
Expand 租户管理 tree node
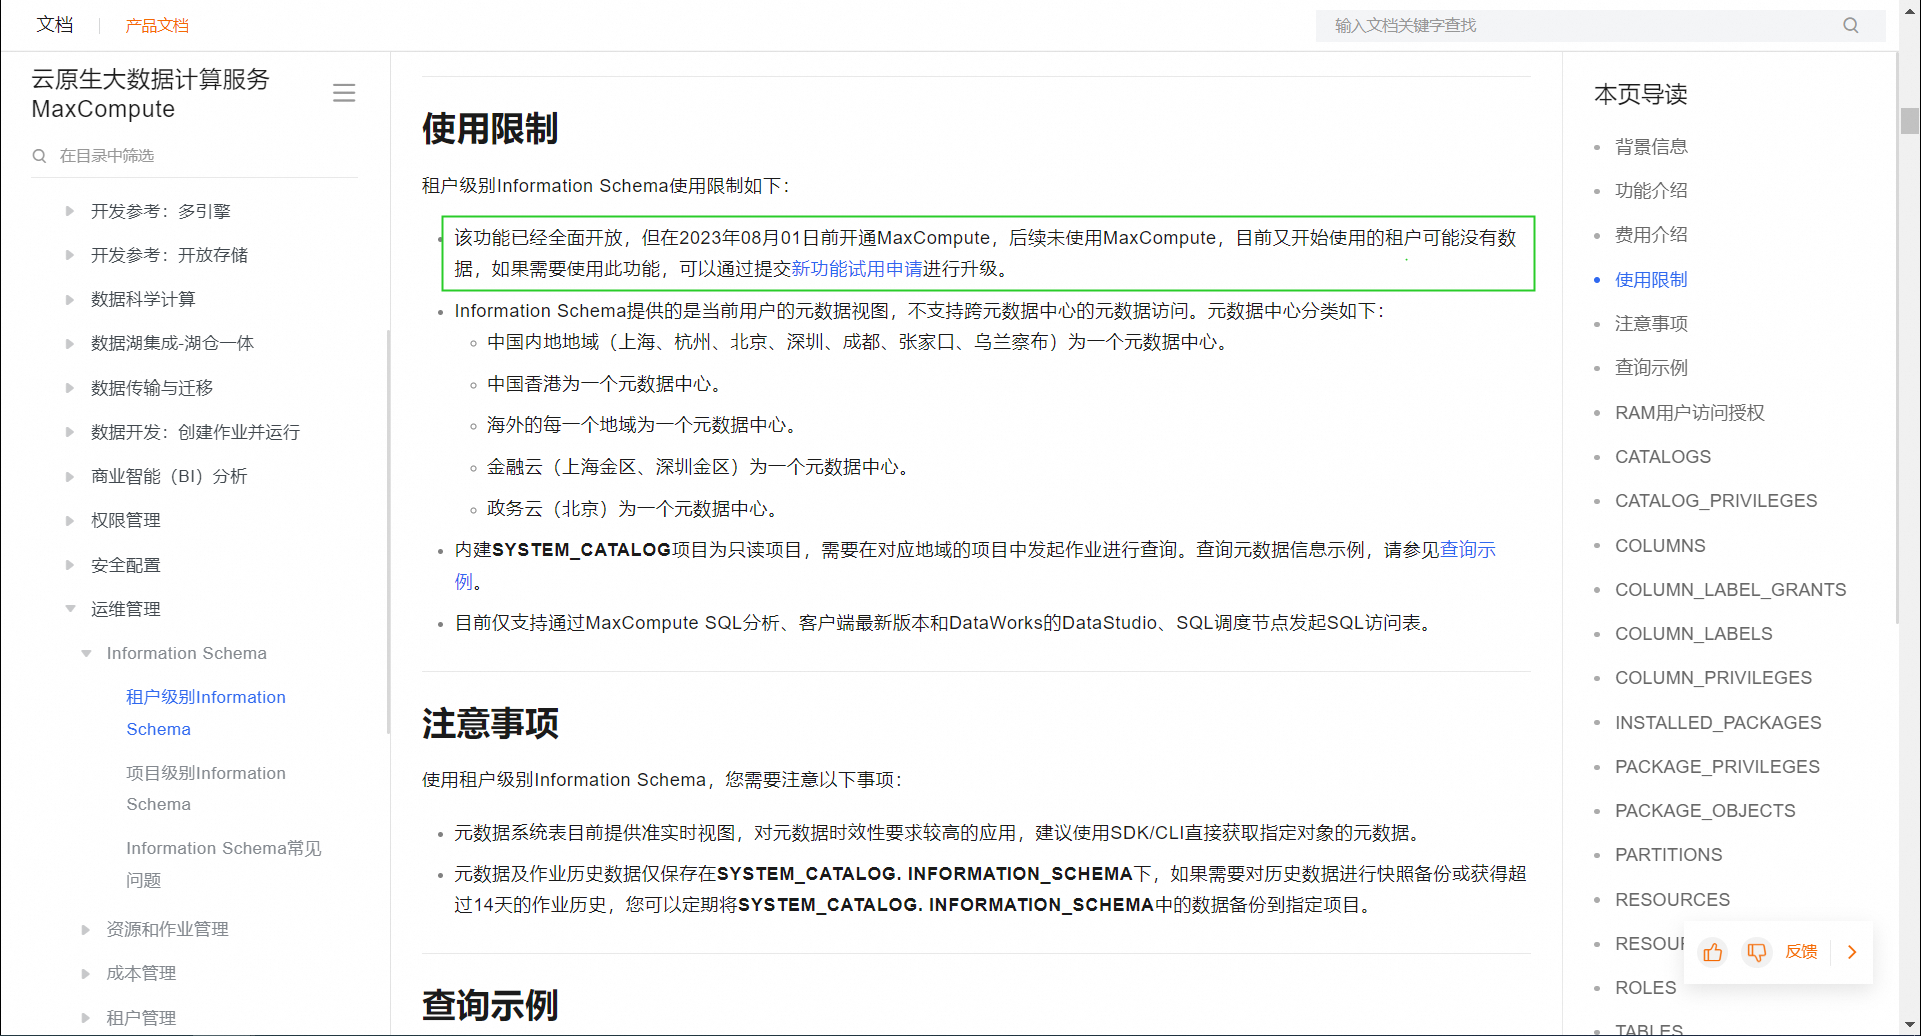point(86,1018)
